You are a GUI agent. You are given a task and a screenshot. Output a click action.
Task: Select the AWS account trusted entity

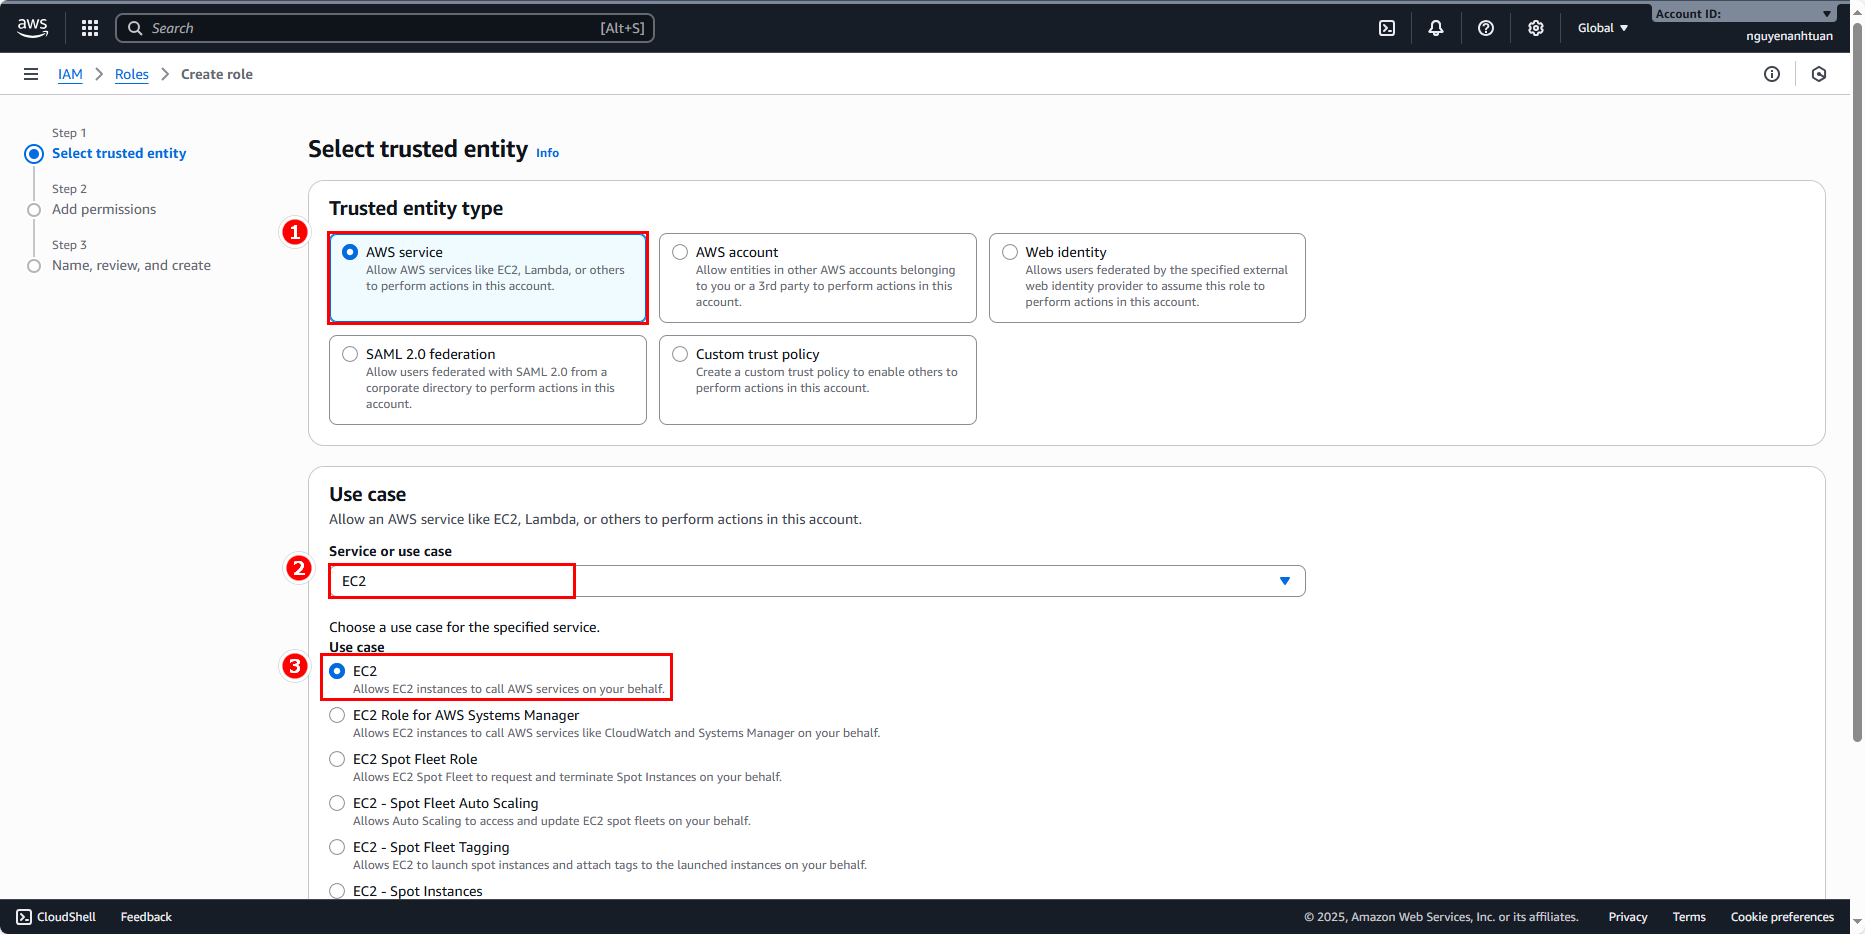click(x=680, y=252)
